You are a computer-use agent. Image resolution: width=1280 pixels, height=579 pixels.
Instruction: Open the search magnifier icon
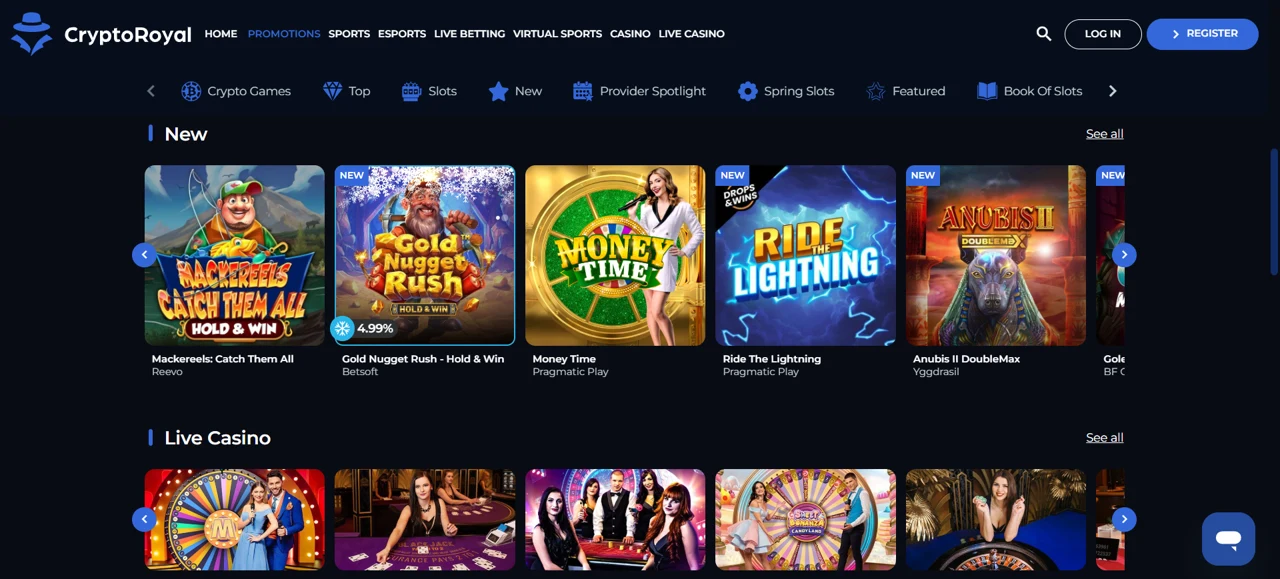[x=1043, y=34]
